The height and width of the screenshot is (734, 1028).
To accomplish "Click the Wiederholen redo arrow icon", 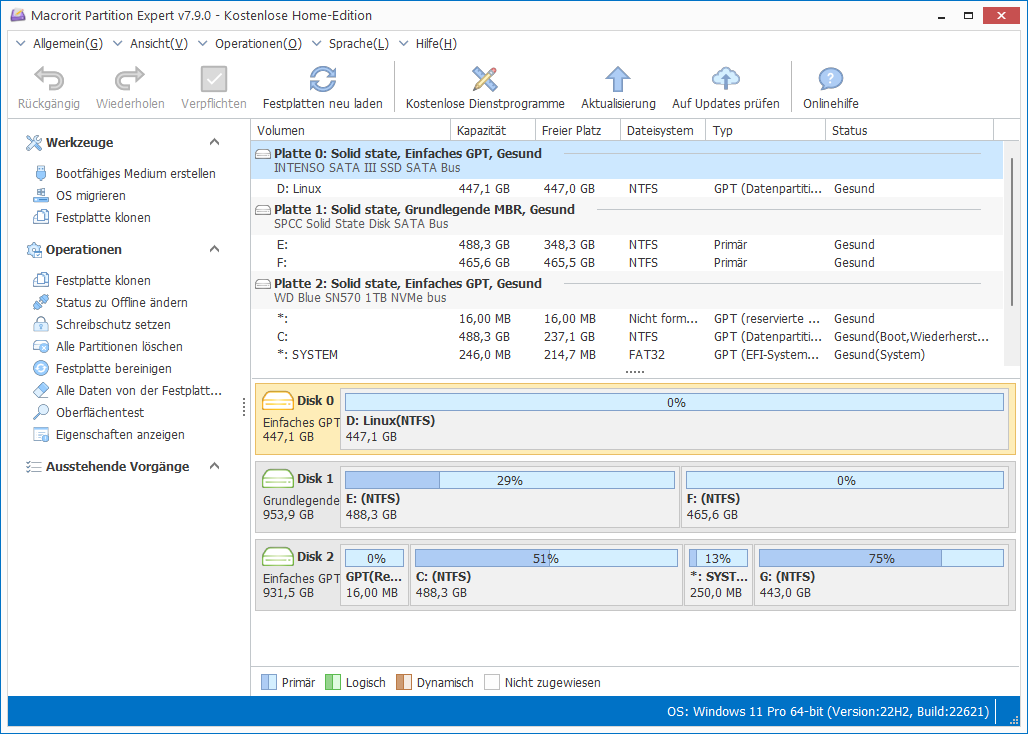I will tap(130, 79).
